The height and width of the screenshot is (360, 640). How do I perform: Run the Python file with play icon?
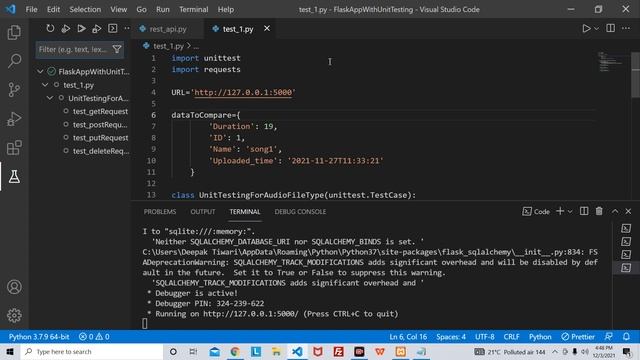click(586, 29)
